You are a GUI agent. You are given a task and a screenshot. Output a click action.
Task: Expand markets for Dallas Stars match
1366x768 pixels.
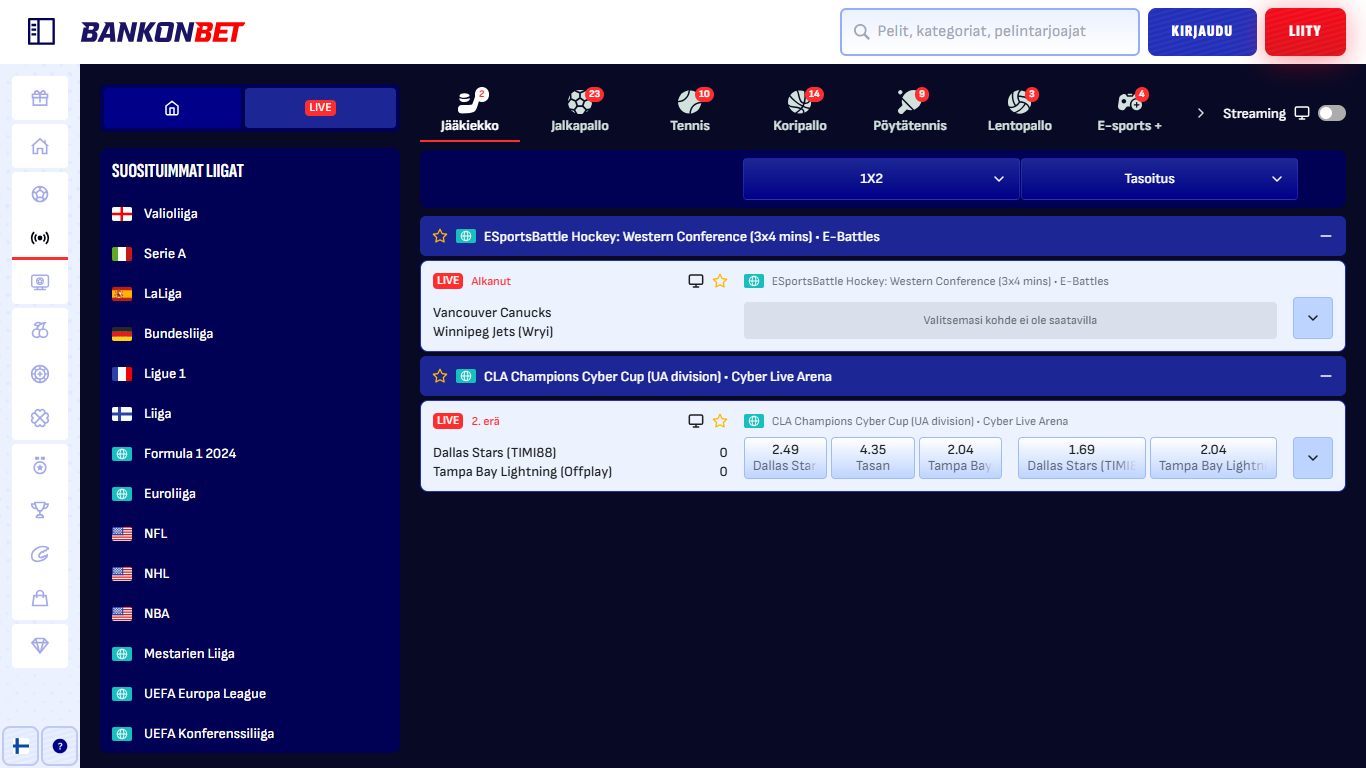1313,458
